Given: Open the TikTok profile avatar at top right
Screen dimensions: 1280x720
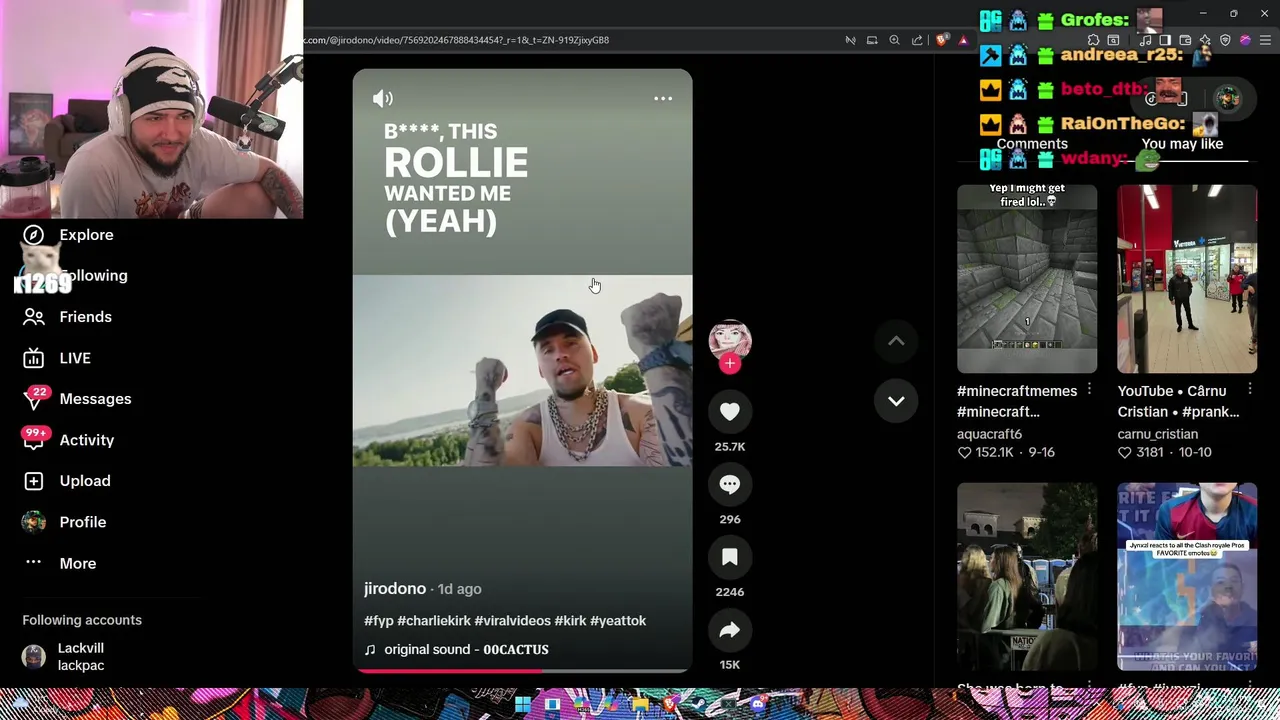Looking at the screenshot, I should pyautogui.click(x=1228, y=98).
